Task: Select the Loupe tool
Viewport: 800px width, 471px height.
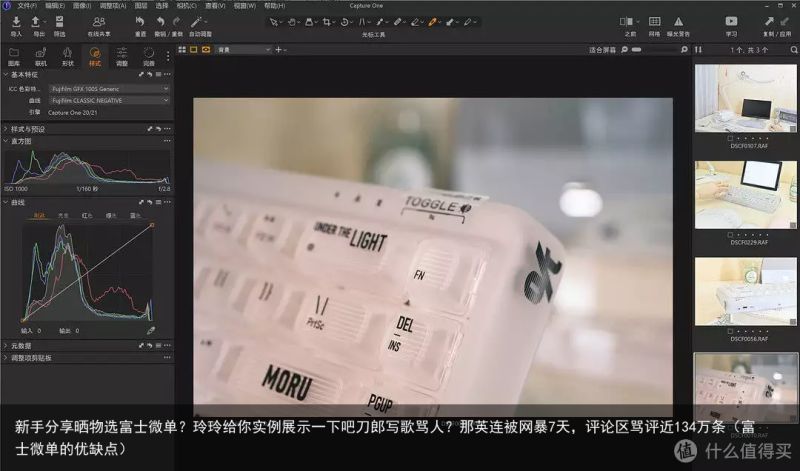Action: click(309, 22)
